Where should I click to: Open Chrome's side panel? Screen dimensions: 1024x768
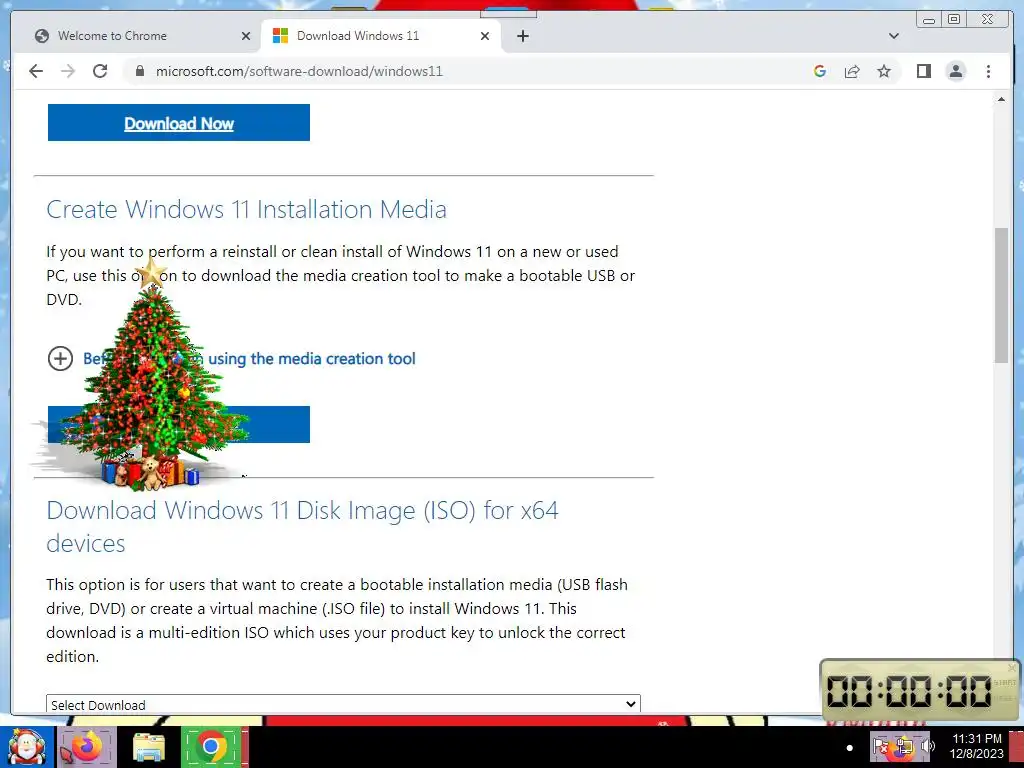click(x=923, y=71)
